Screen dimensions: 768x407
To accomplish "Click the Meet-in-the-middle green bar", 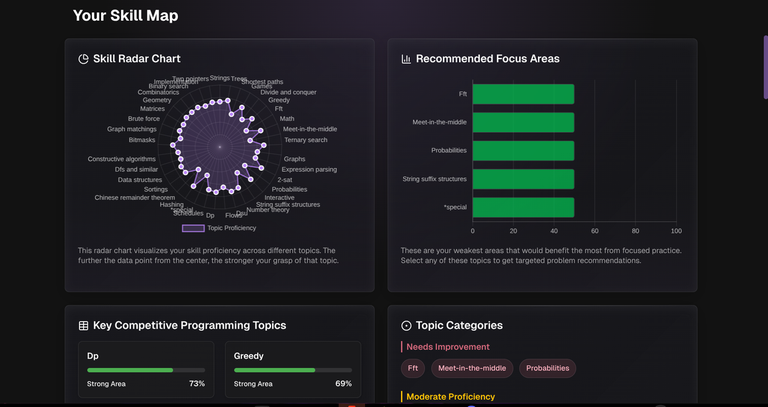I will 523,122.
